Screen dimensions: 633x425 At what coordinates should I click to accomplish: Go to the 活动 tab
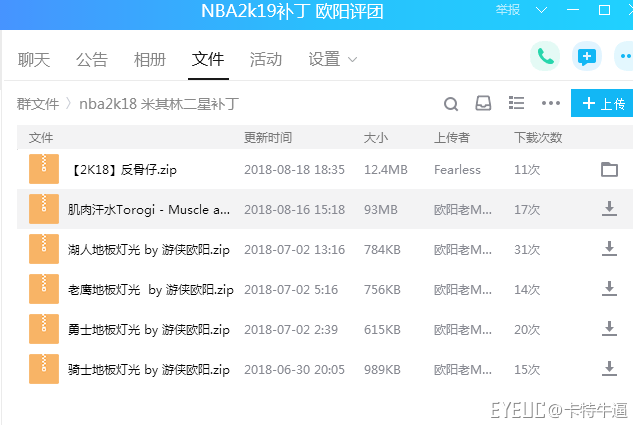[266, 60]
